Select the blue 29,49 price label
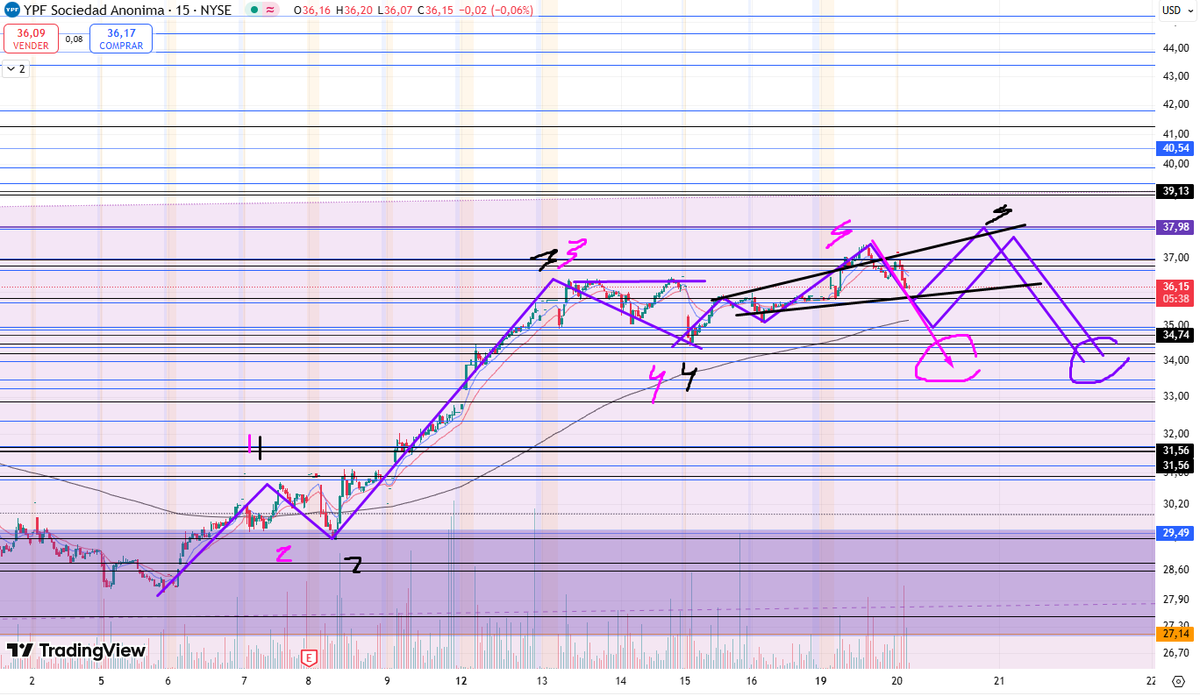Screen dimensions: 1200x696 click(1174, 534)
